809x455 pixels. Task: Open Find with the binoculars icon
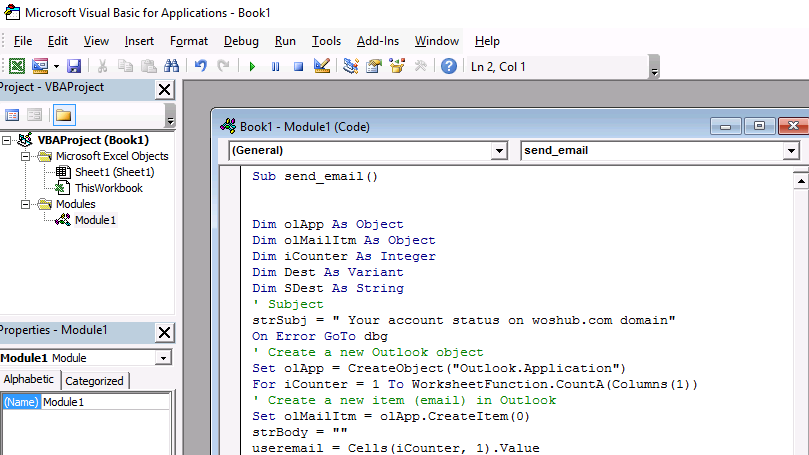(171, 66)
